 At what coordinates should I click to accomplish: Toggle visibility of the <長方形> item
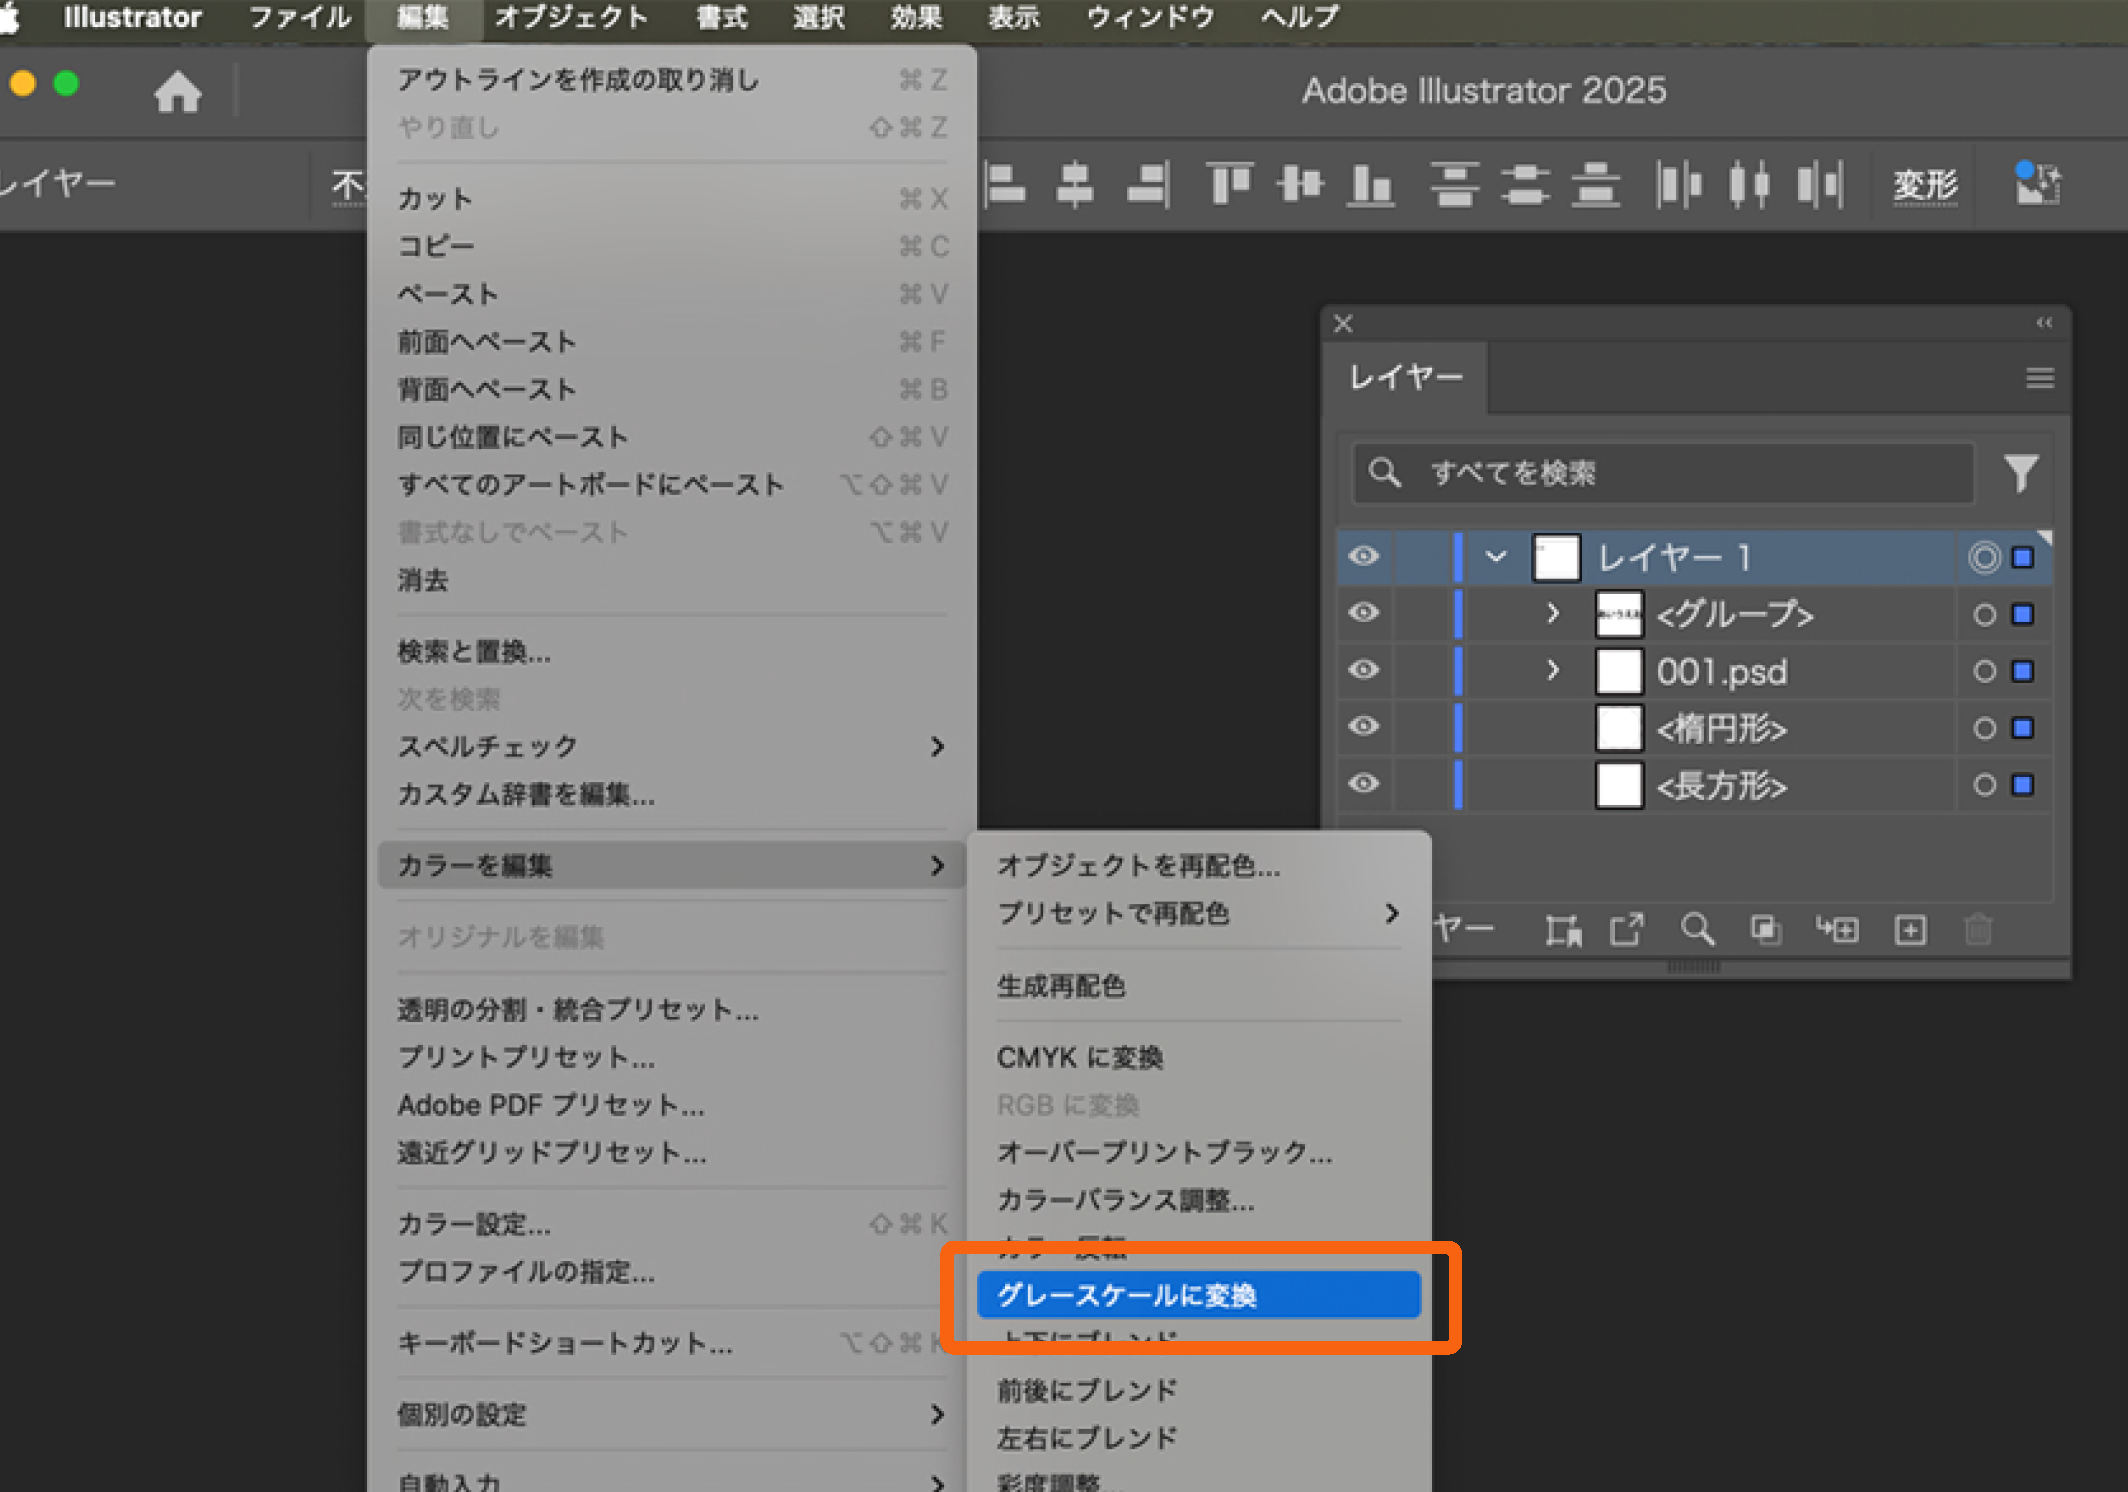click(1364, 784)
